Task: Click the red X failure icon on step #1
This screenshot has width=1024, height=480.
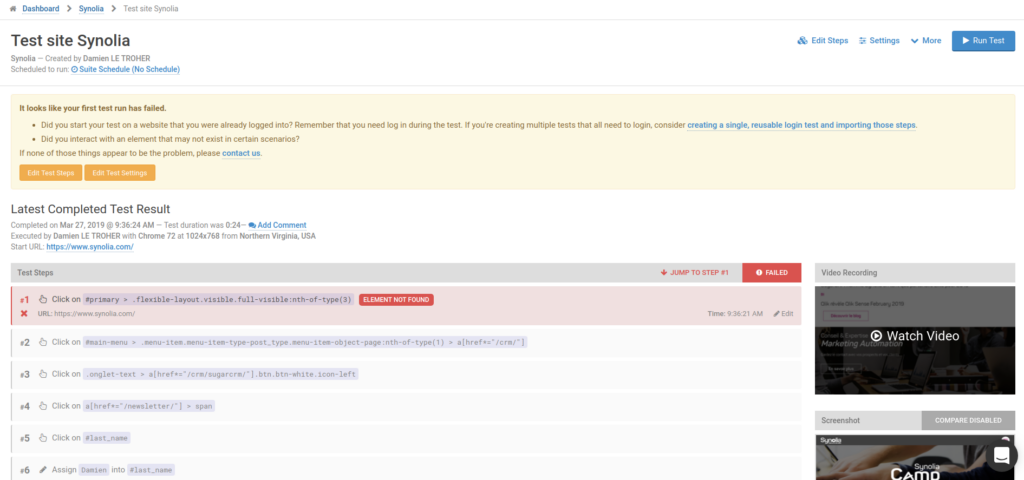Action: (x=24, y=314)
